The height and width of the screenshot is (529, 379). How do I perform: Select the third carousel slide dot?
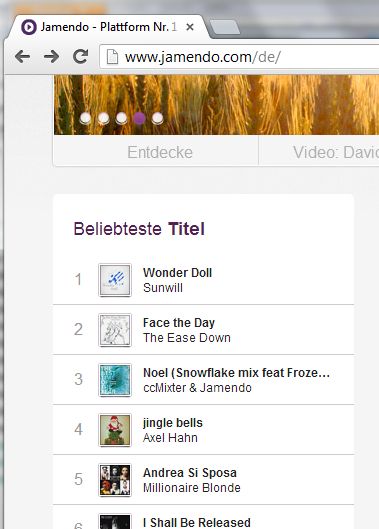point(121,118)
